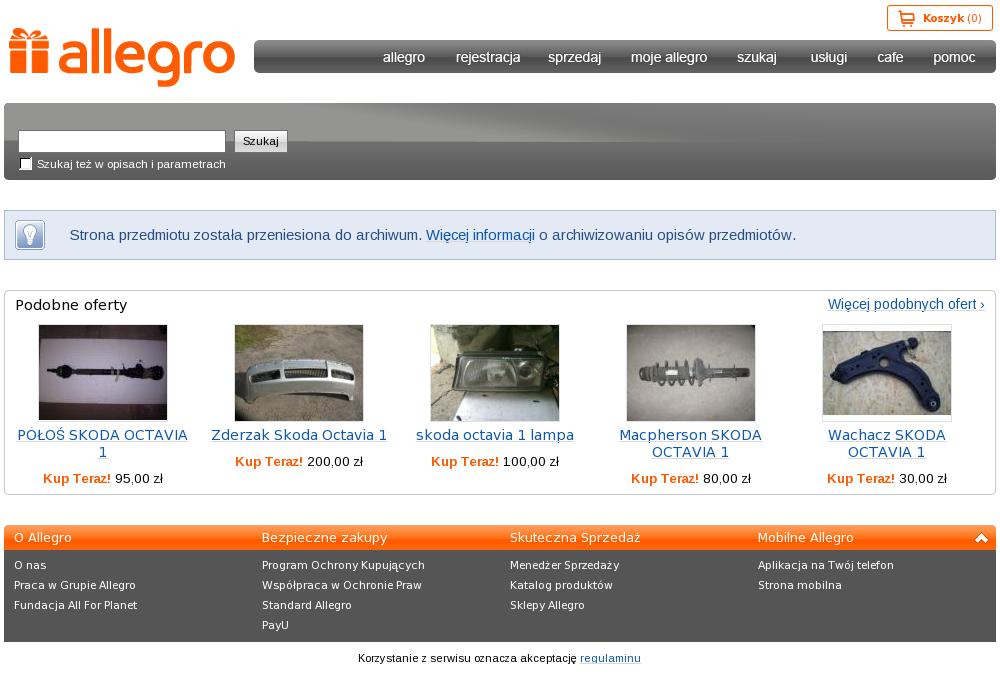1000x678 pixels.
Task: Click the O Allegro footer heading
Action: tap(43, 538)
